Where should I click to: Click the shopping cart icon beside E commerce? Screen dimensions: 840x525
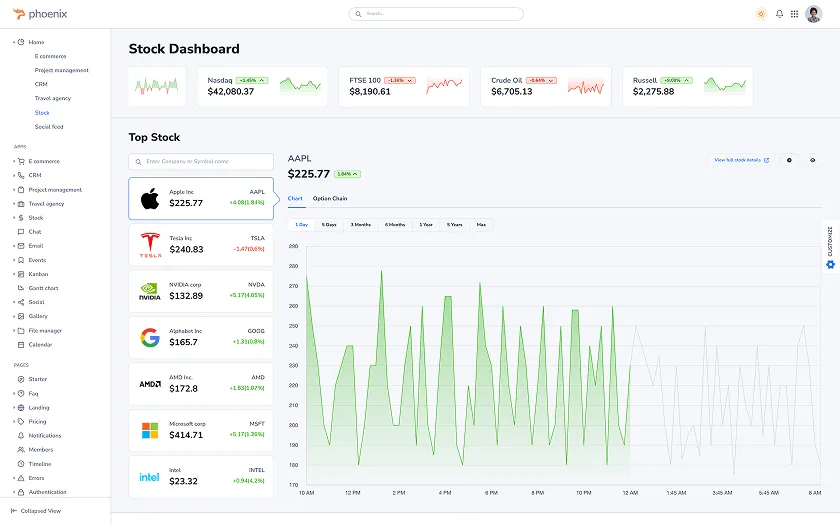[21, 161]
